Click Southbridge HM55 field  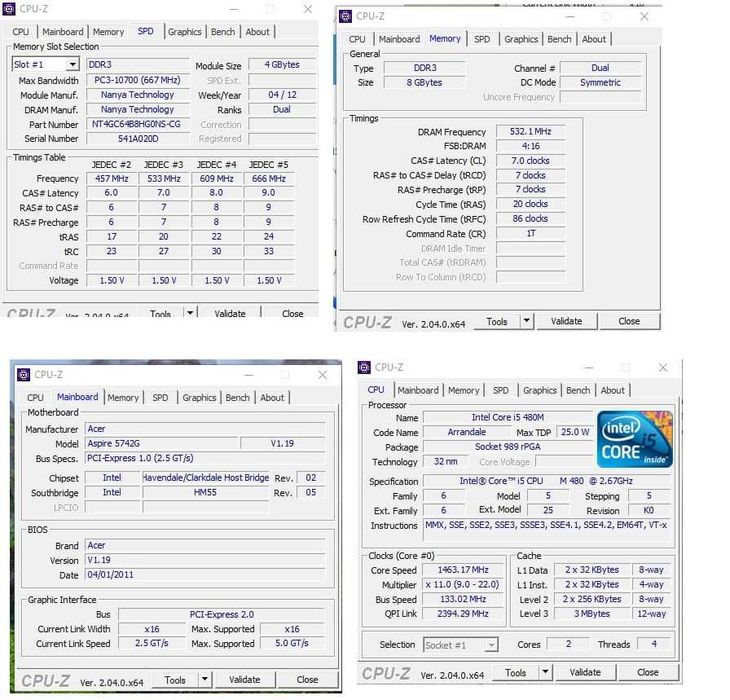coord(205,492)
